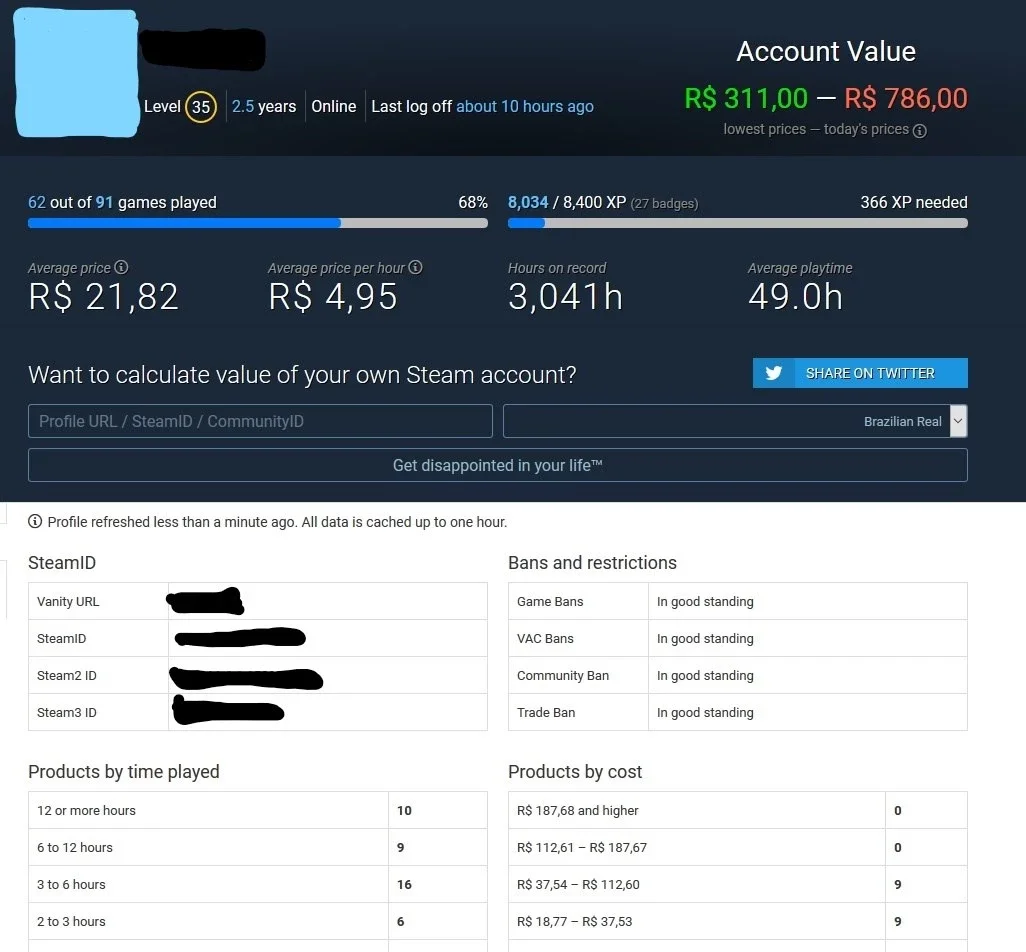Click the games played progress bar
Screen dimensions: 1026x952
[x=258, y=223]
